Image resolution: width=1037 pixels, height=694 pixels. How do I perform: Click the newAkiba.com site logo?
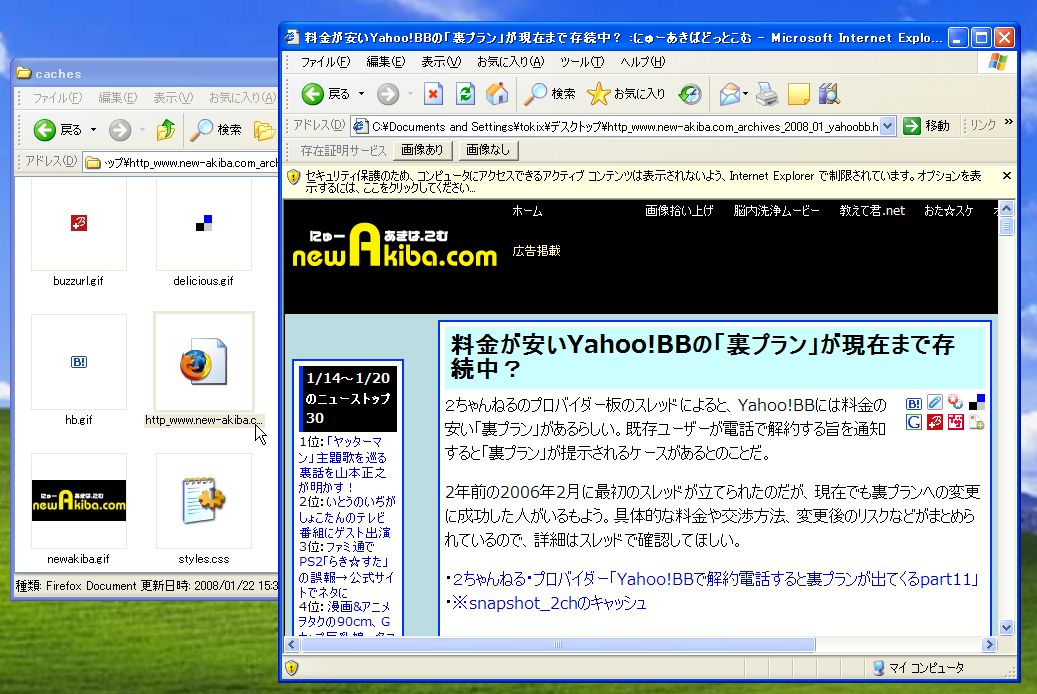tap(394, 246)
